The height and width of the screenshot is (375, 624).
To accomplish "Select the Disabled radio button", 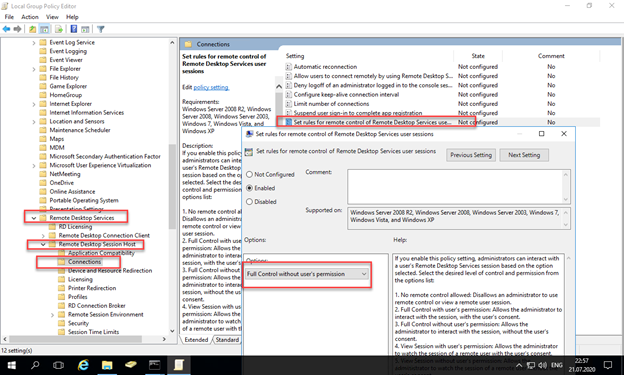I will coord(250,202).
